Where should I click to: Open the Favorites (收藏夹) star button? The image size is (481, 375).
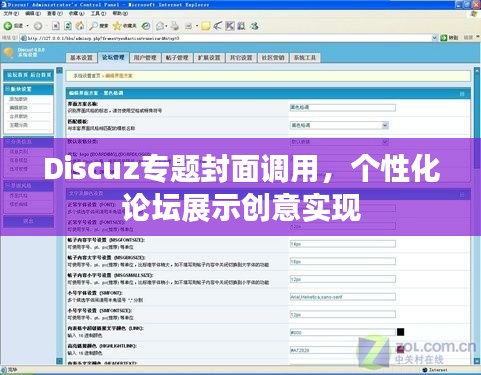click(x=125, y=26)
